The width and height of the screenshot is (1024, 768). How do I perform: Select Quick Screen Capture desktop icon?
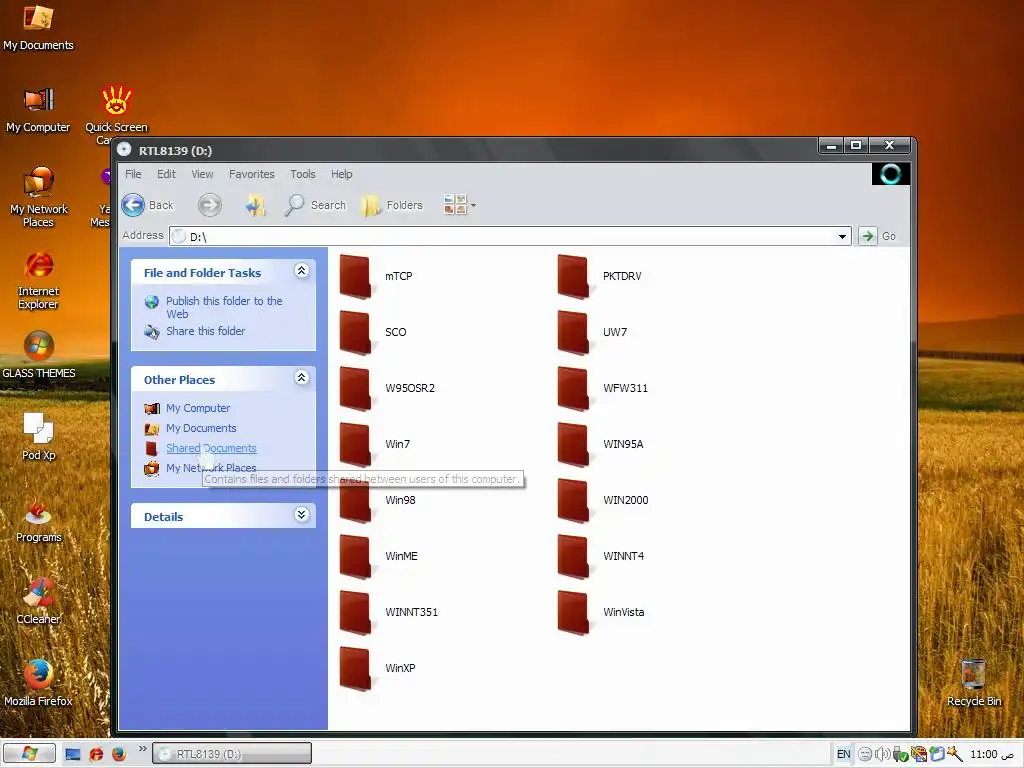point(116,114)
